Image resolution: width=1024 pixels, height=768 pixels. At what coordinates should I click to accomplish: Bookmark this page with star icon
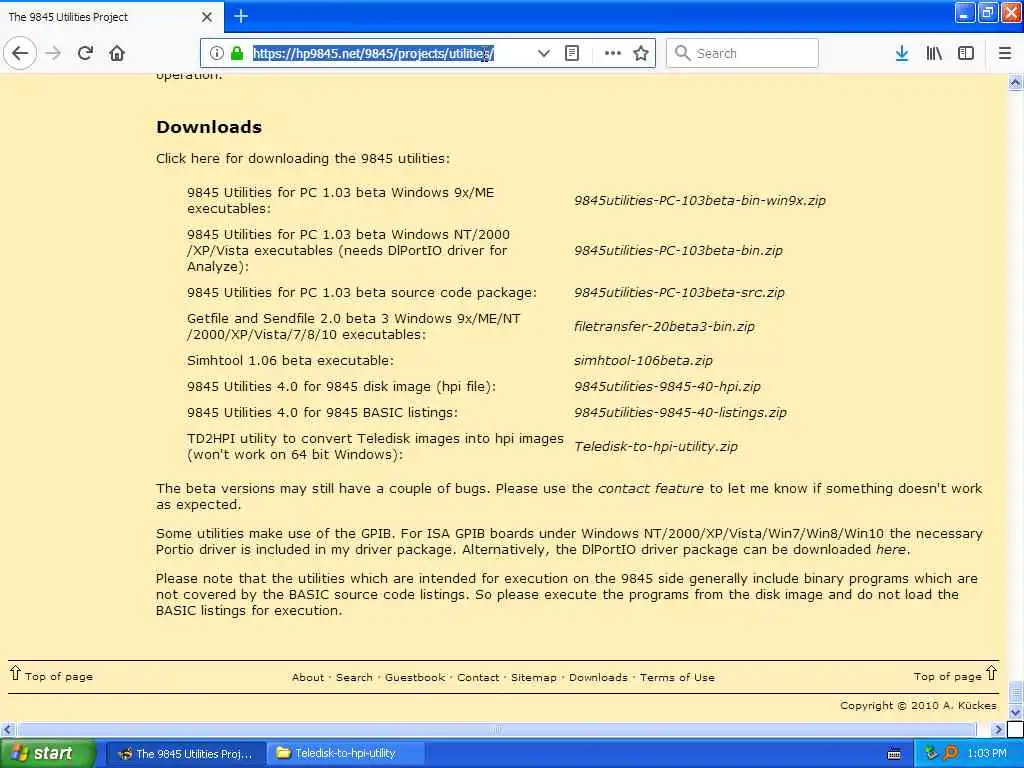pos(641,54)
